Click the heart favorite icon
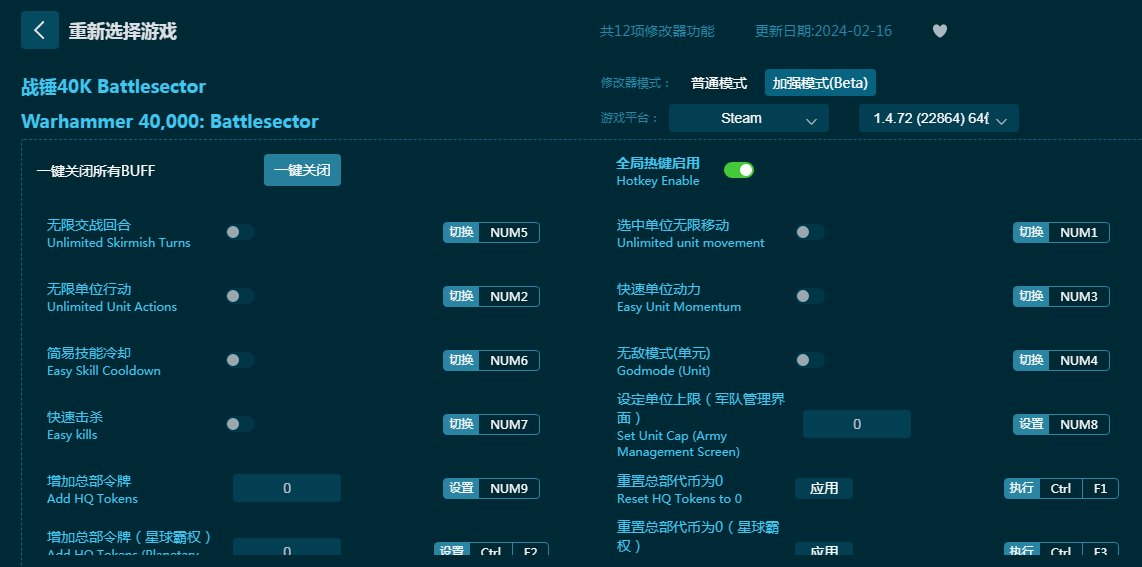 (x=940, y=31)
